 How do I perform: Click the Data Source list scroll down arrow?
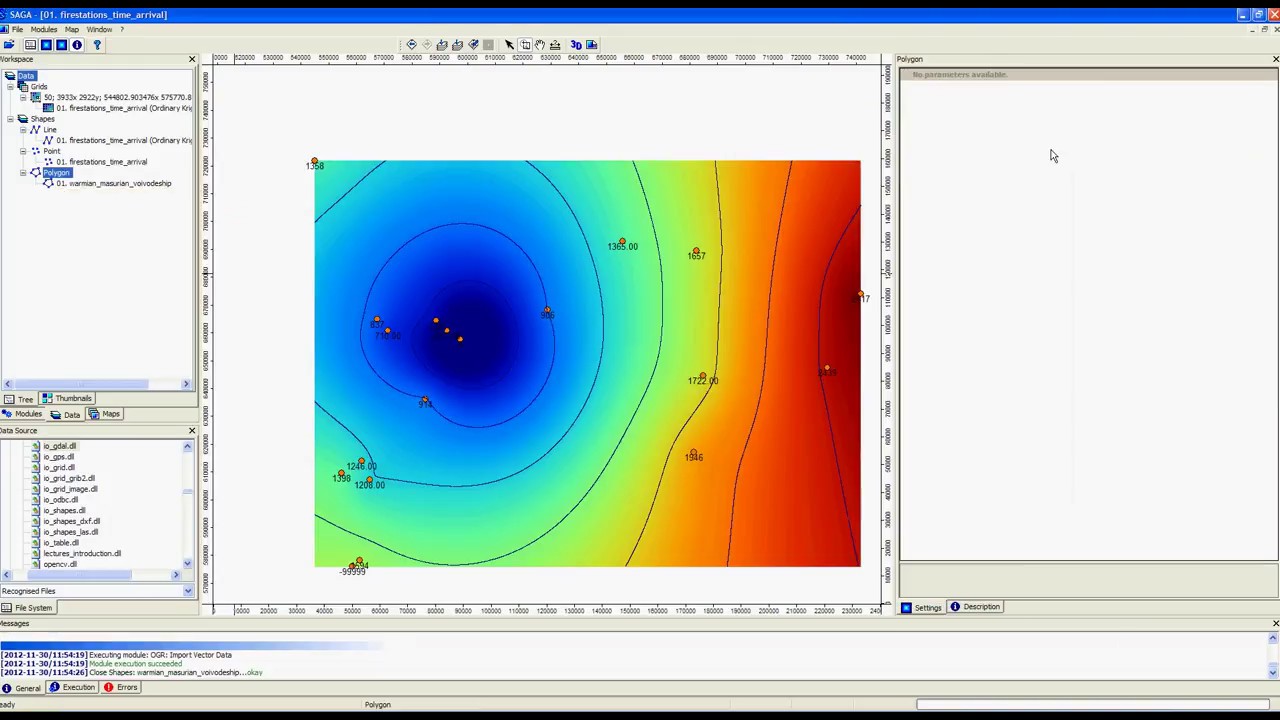point(187,564)
